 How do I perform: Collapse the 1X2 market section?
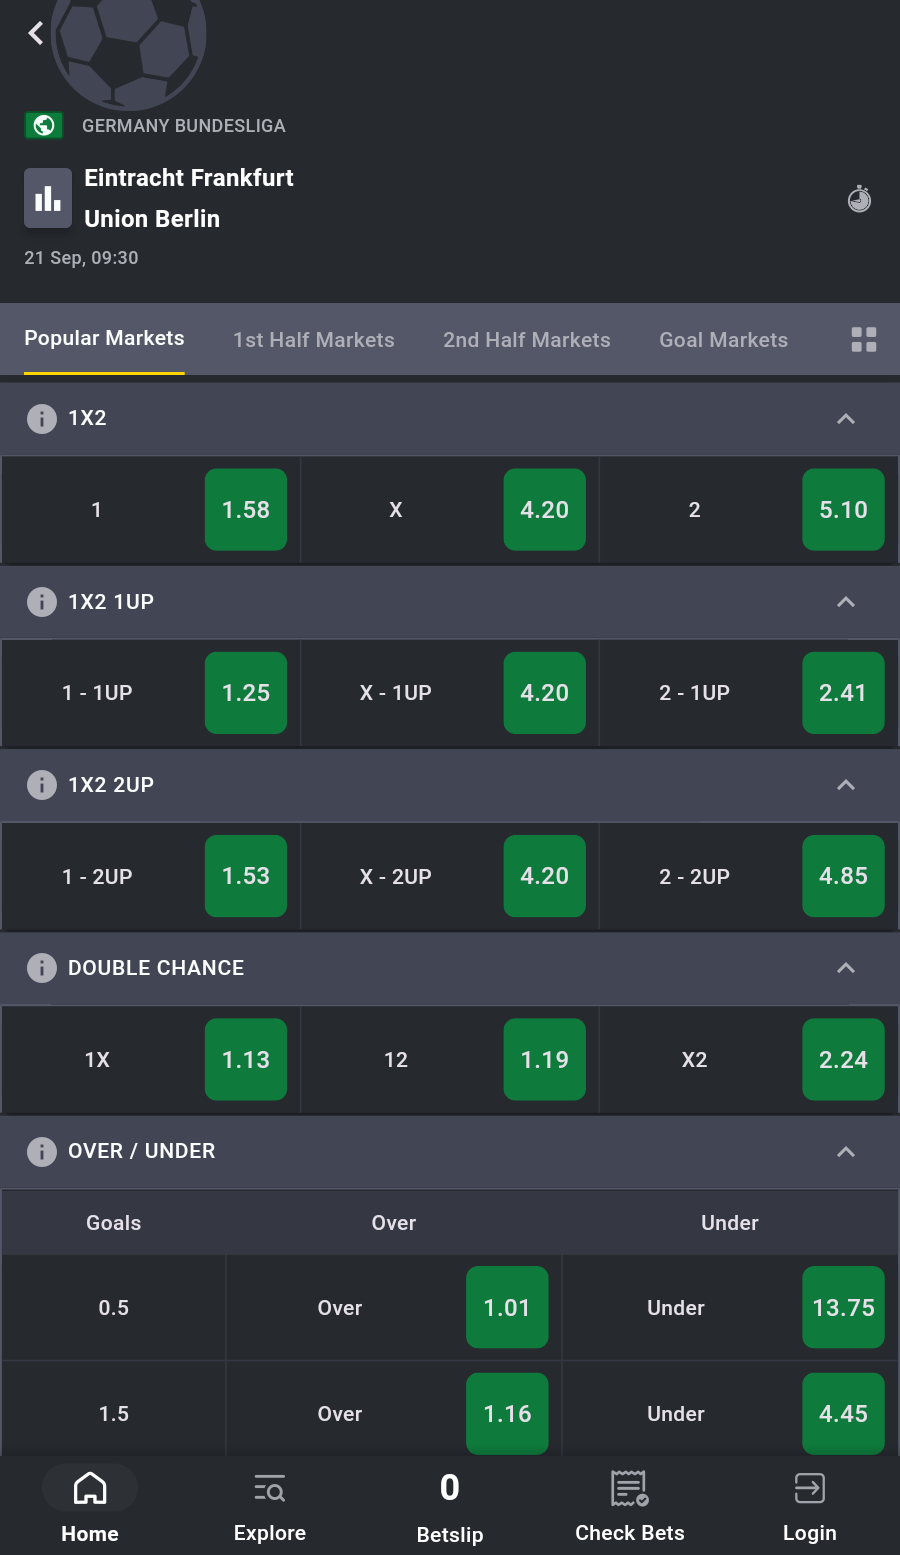pos(846,419)
